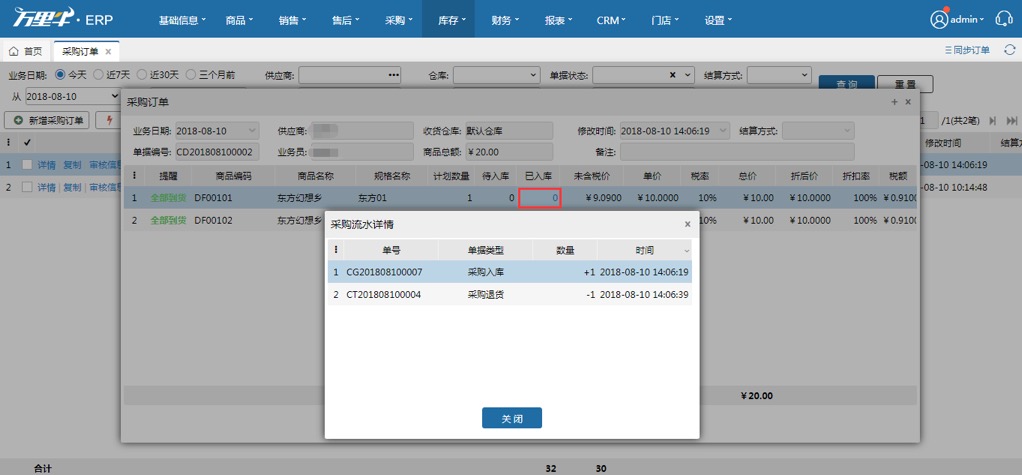Open column menu in main order list header
The image size is (1022, 475).
[x=8, y=142]
